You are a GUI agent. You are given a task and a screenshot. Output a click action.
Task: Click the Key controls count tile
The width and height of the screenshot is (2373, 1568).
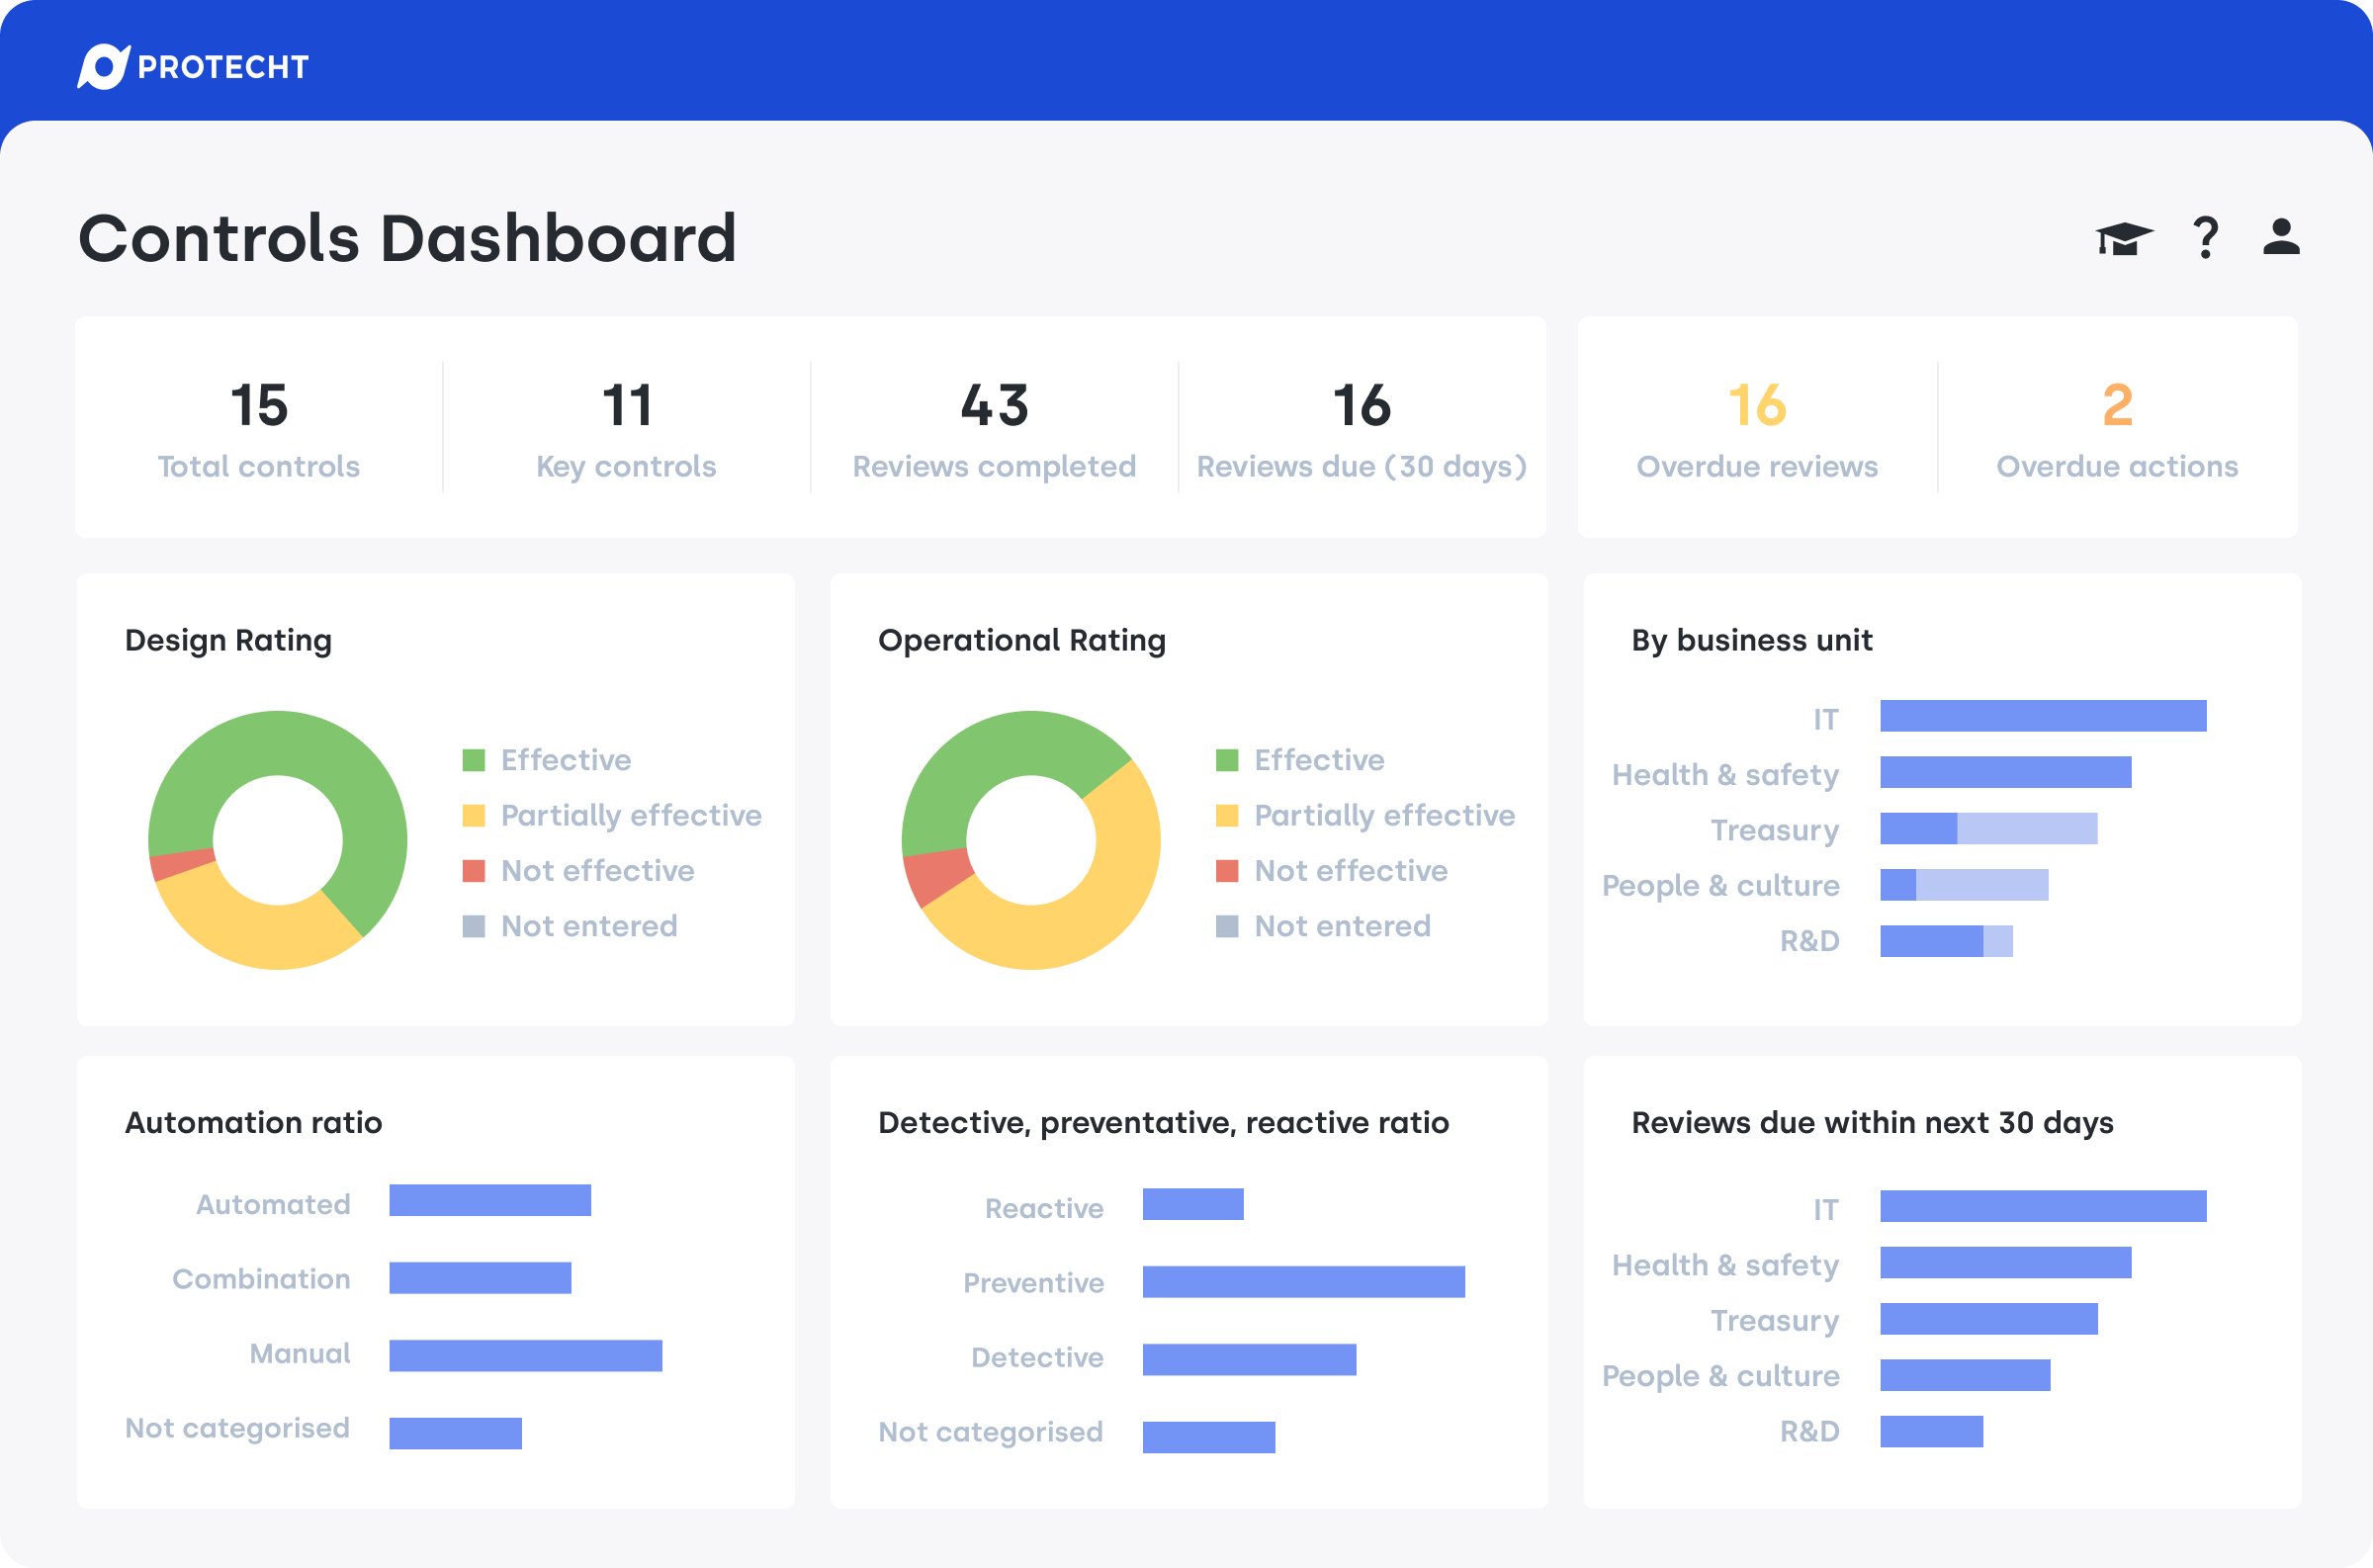tap(626, 428)
